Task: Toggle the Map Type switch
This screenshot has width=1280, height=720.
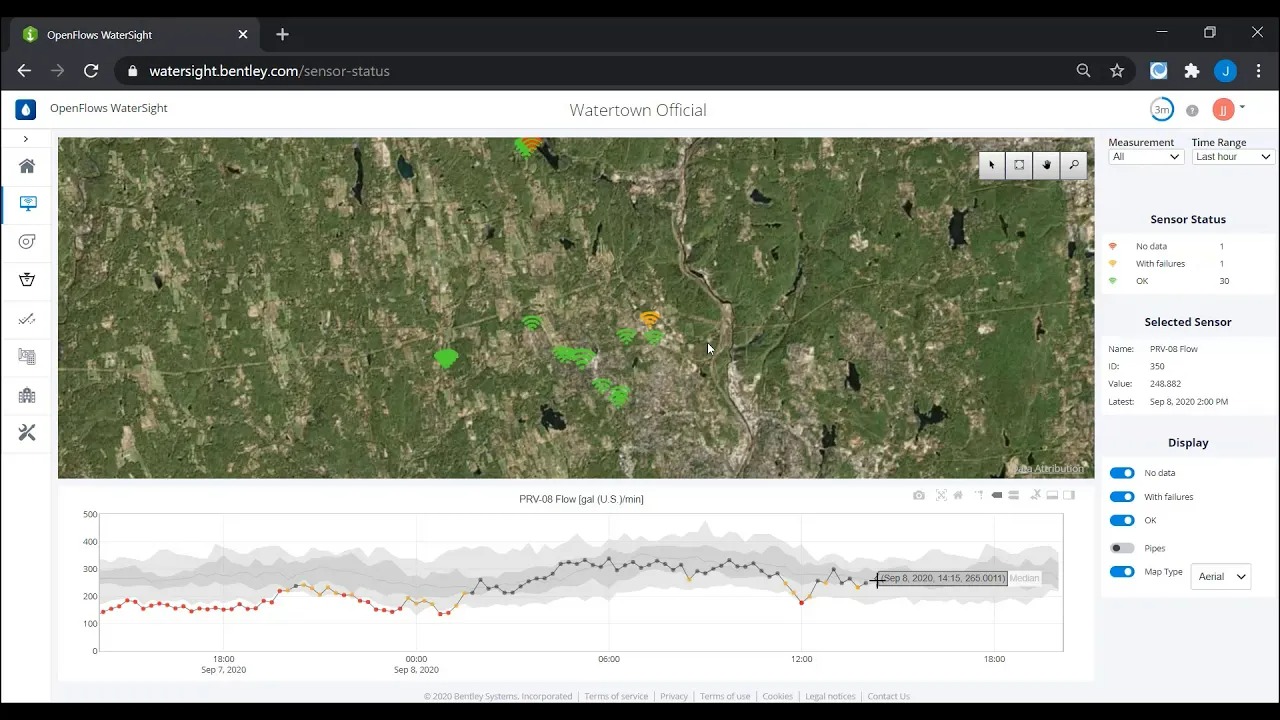Action: point(1122,572)
